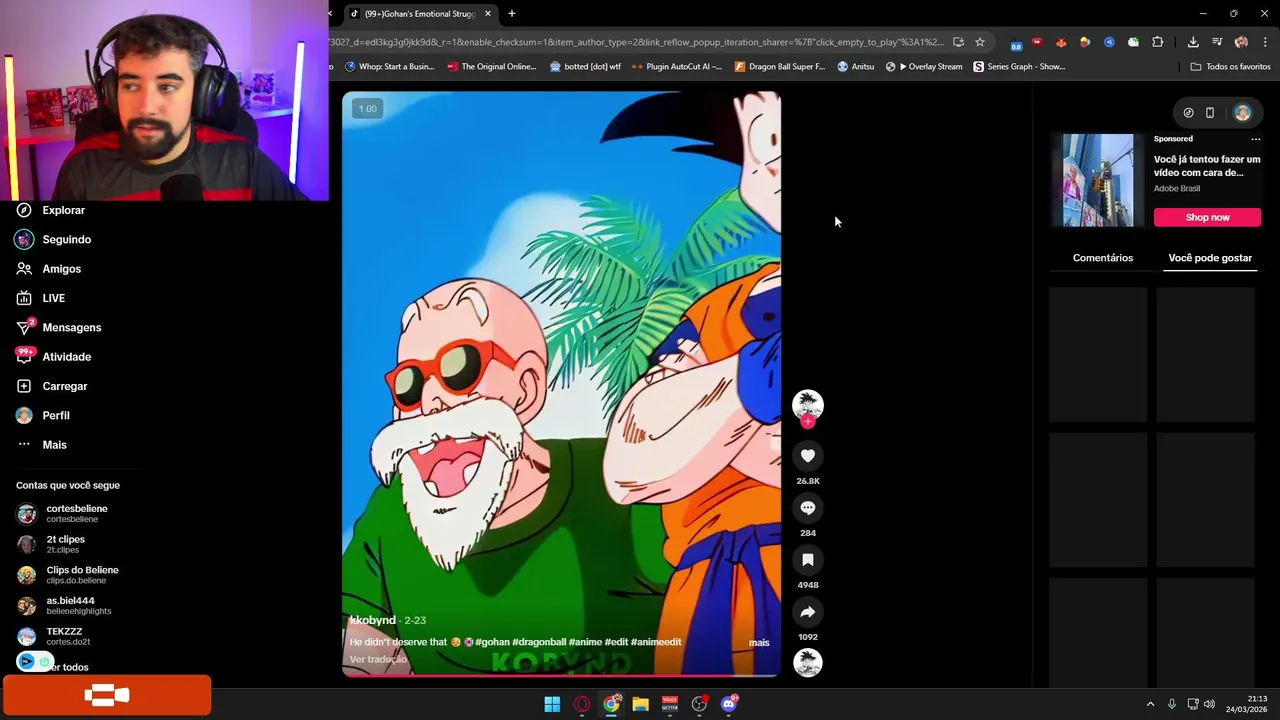The height and width of the screenshot is (720, 1280).
Task: Open the Adobe Brasil ad thumbnail
Action: [1098, 180]
